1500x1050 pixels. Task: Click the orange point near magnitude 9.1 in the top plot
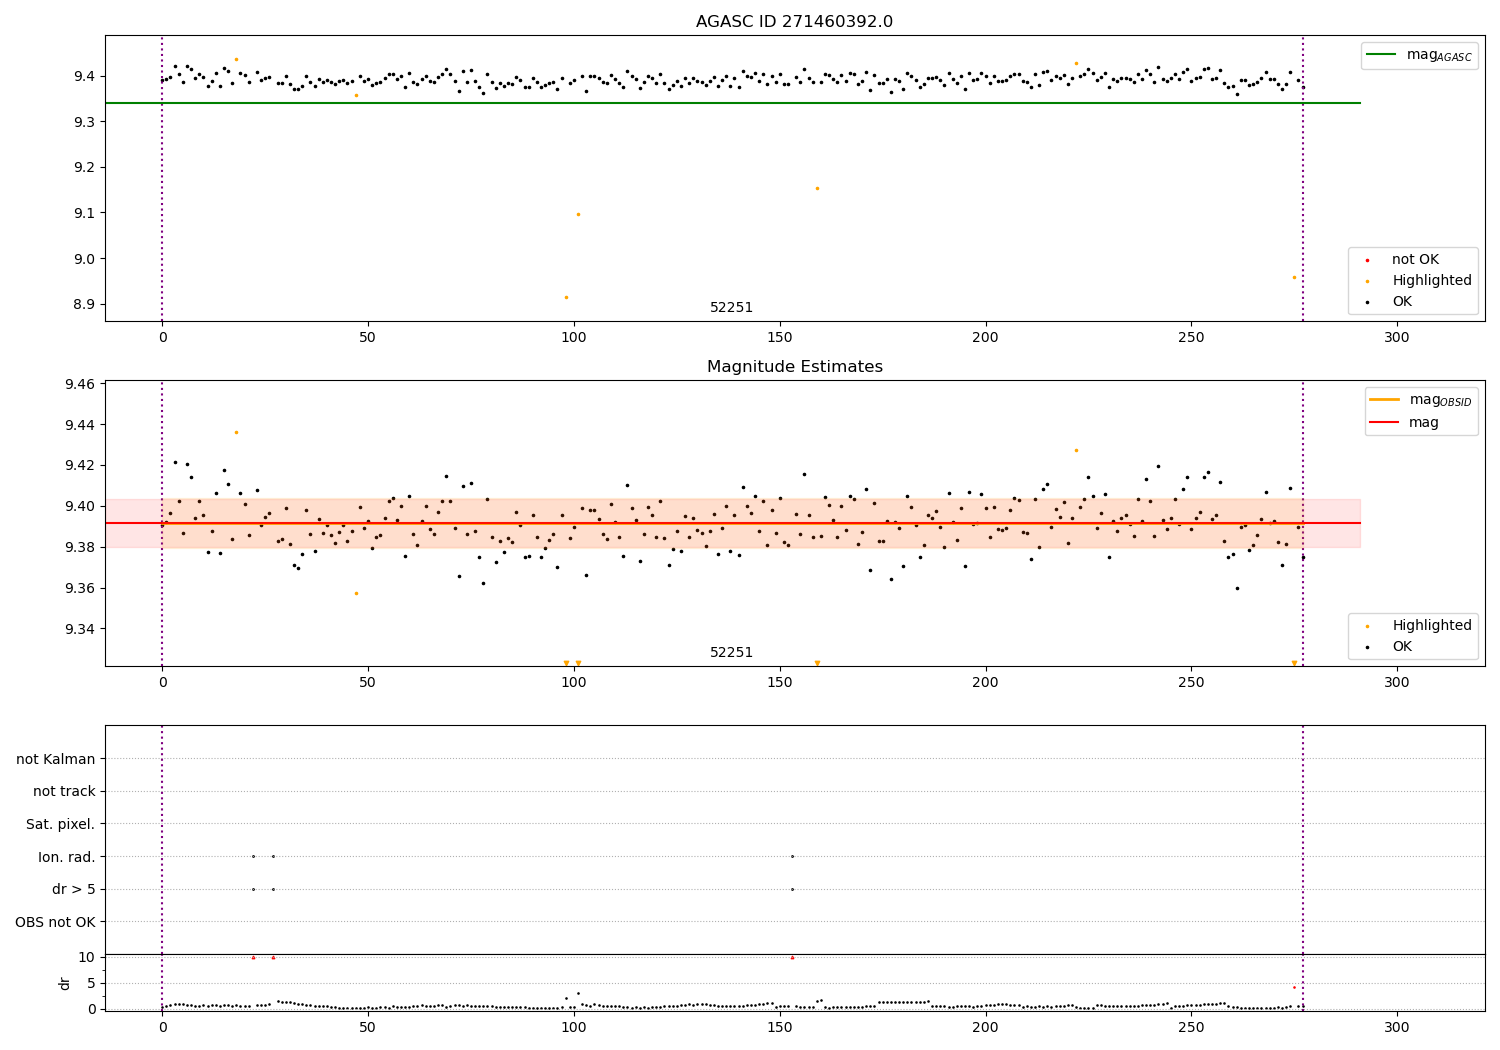pos(578,214)
